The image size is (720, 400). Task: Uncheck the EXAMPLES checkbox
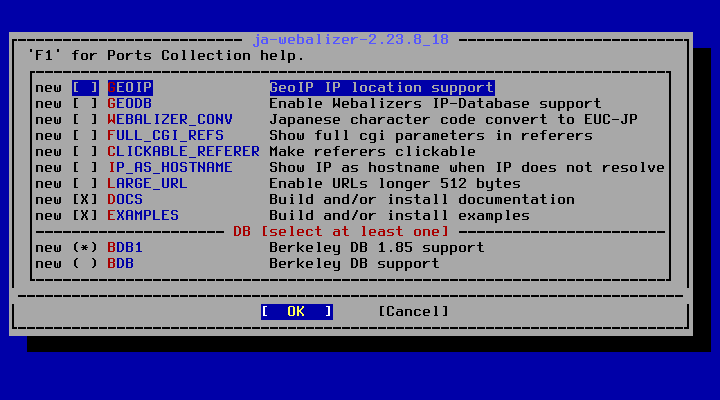coord(85,215)
